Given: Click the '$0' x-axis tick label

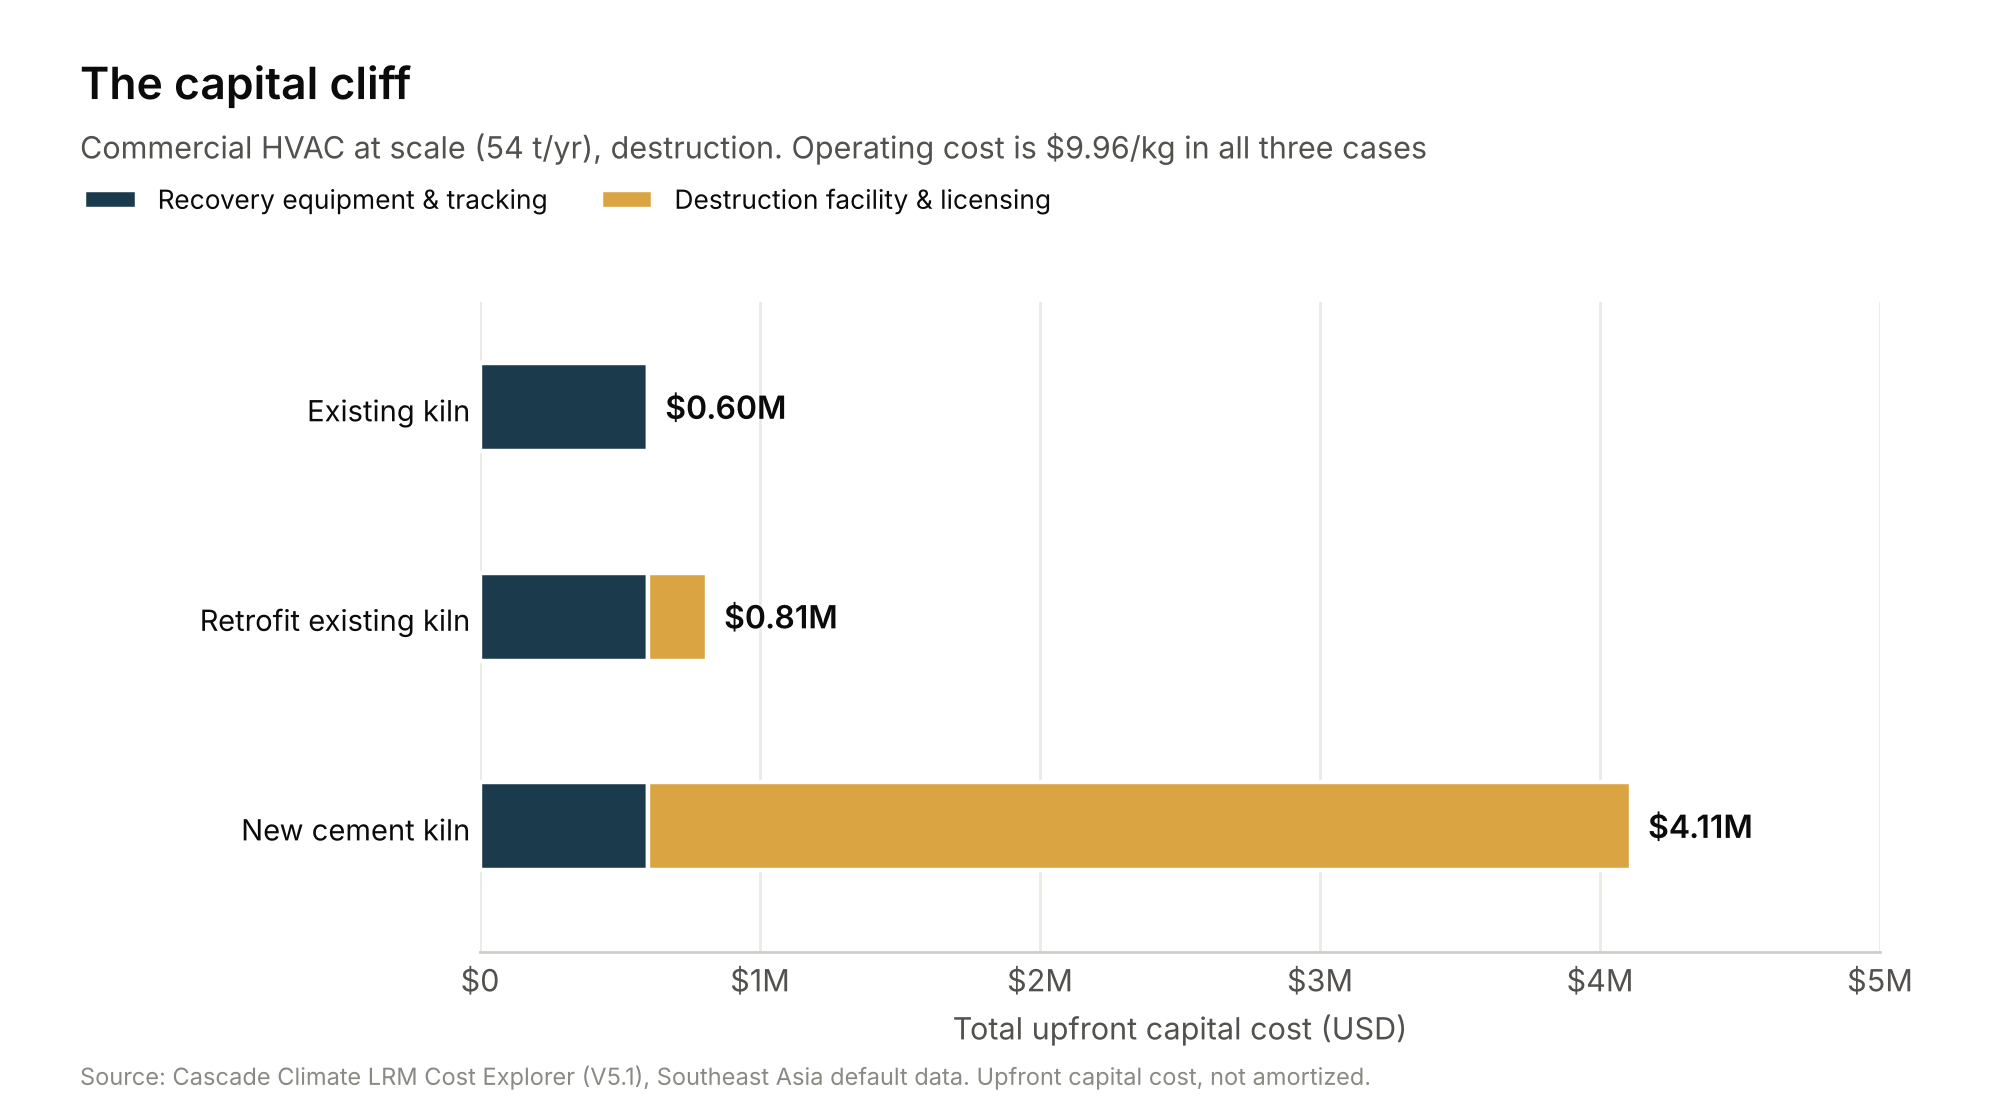Looking at the screenshot, I should point(480,981).
